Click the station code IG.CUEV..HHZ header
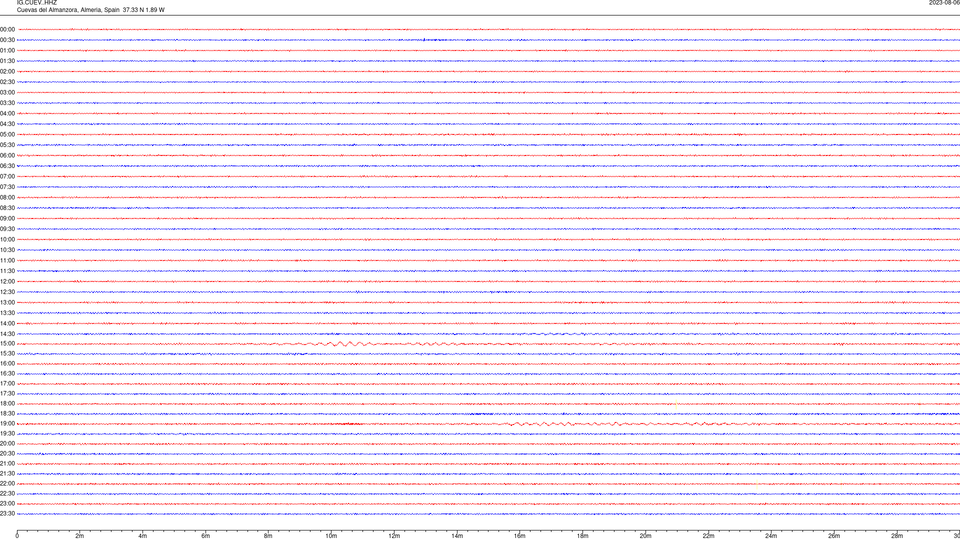This screenshot has height=540, width=960. [x=37, y=2]
